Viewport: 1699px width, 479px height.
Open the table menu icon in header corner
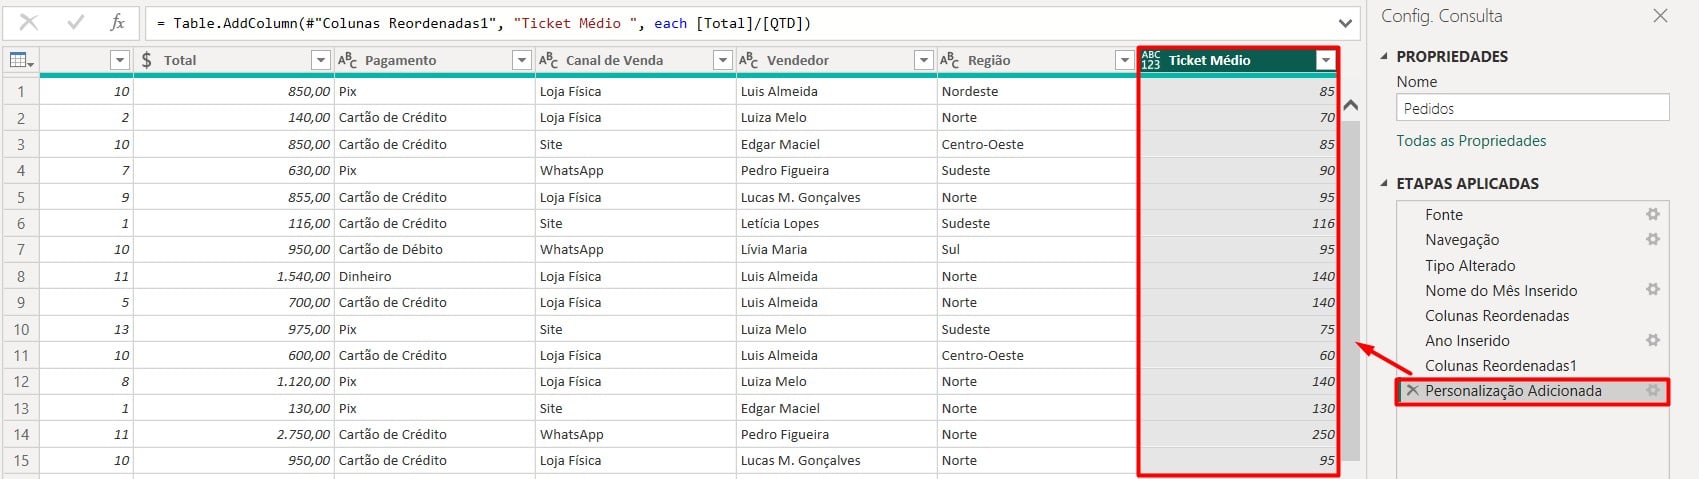[x=21, y=60]
